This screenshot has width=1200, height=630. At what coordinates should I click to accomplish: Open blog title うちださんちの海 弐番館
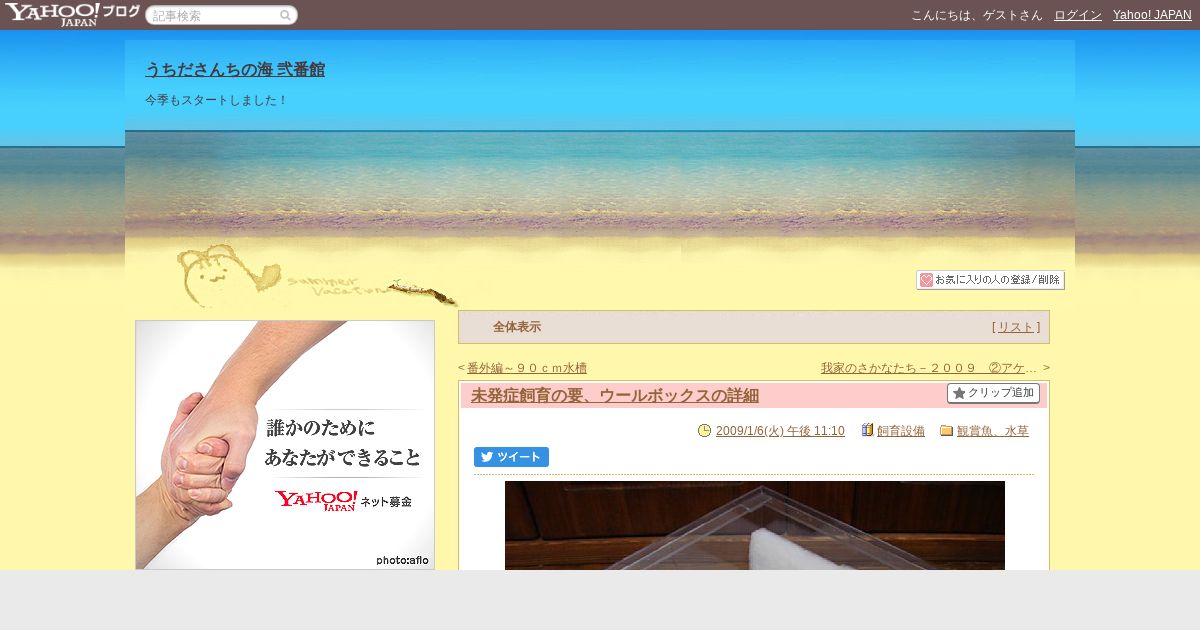click(235, 70)
